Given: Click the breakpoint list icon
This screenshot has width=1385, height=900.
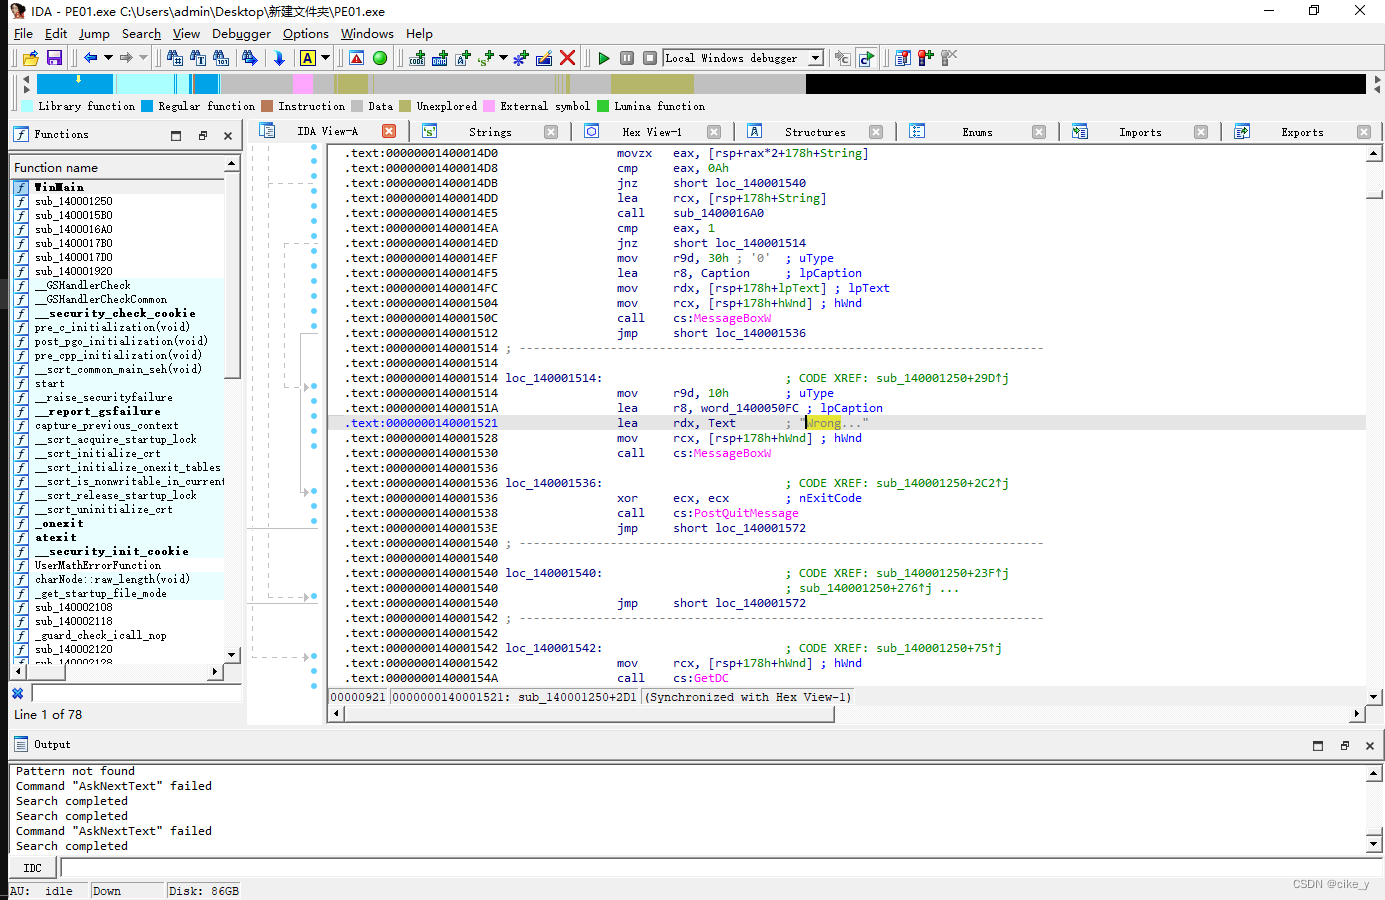Looking at the screenshot, I should coord(903,58).
